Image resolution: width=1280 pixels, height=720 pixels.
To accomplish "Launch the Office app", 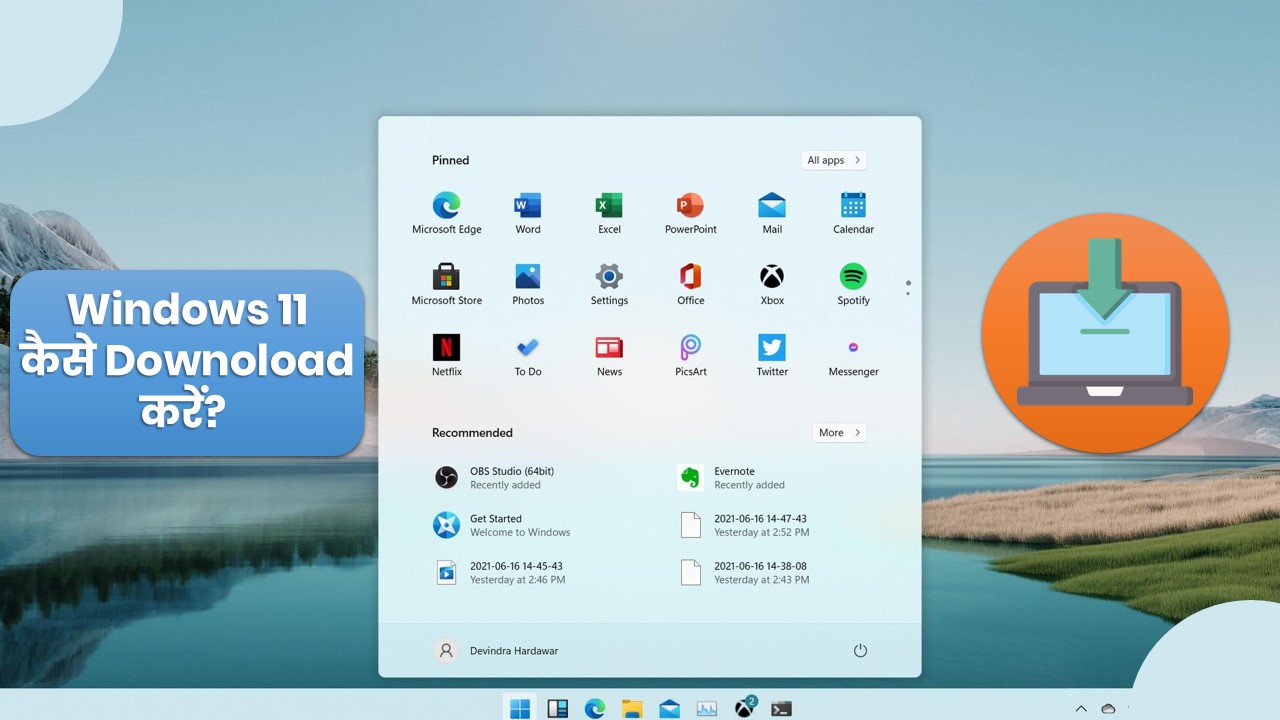I will [x=690, y=285].
